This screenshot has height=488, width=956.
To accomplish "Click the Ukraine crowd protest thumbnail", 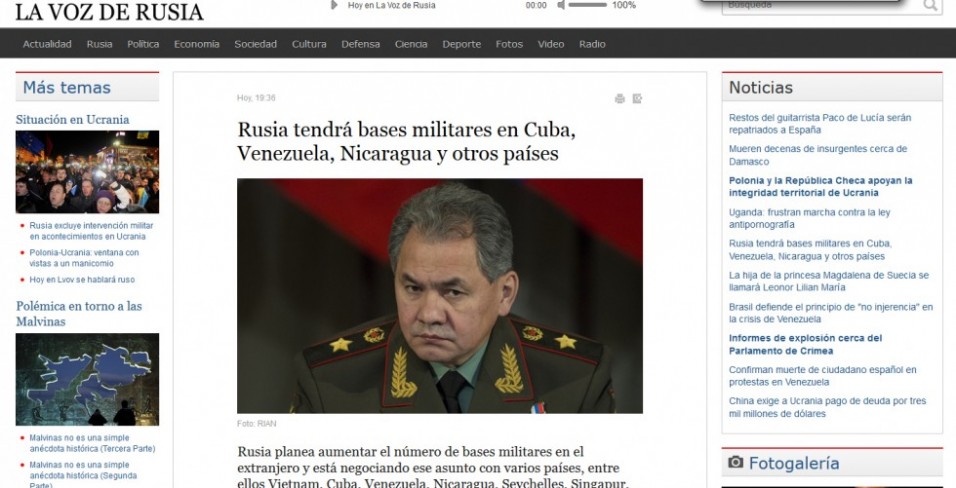I will coord(87,171).
